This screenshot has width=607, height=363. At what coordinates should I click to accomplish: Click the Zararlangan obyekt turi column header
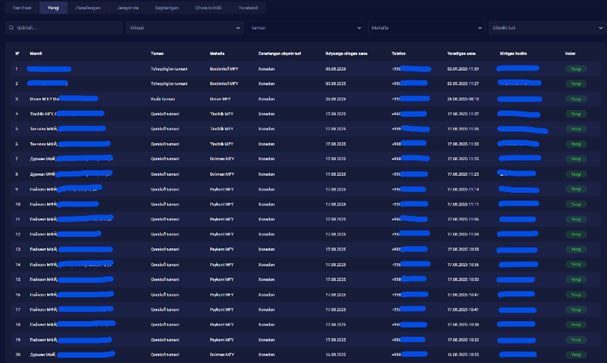click(279, 53)
